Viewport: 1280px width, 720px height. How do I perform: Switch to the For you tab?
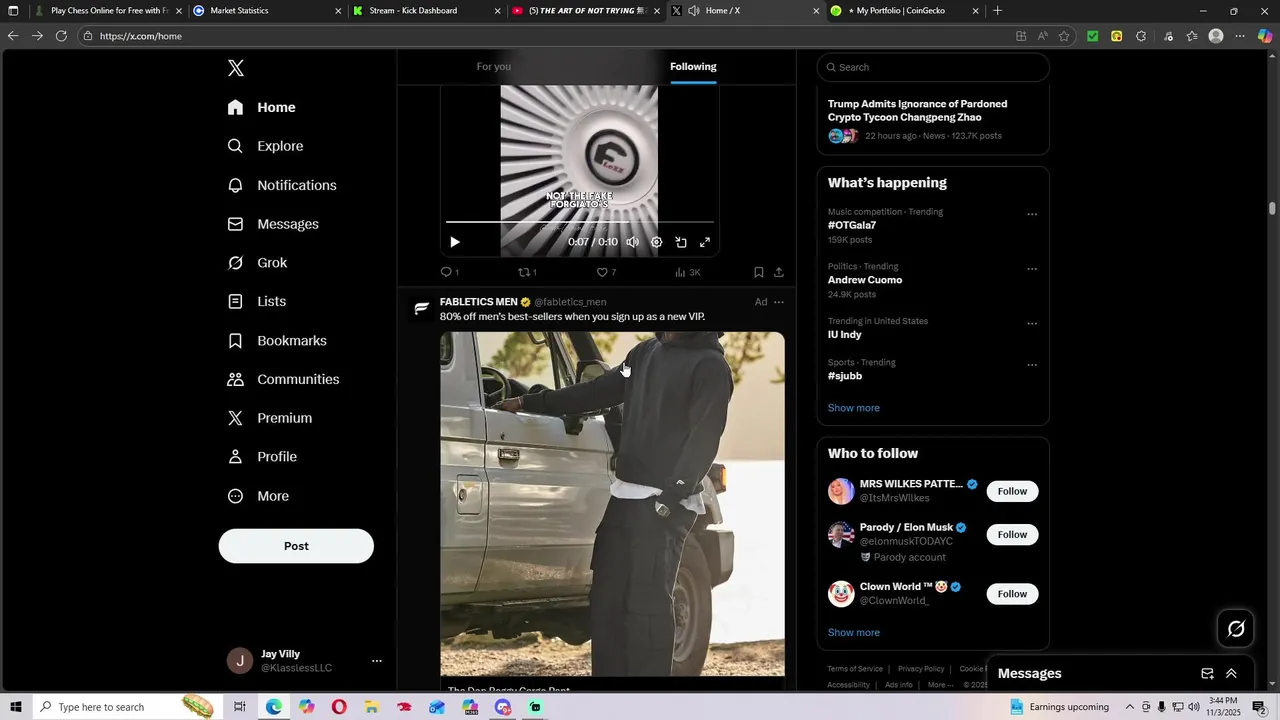click(x=494, y=67)
